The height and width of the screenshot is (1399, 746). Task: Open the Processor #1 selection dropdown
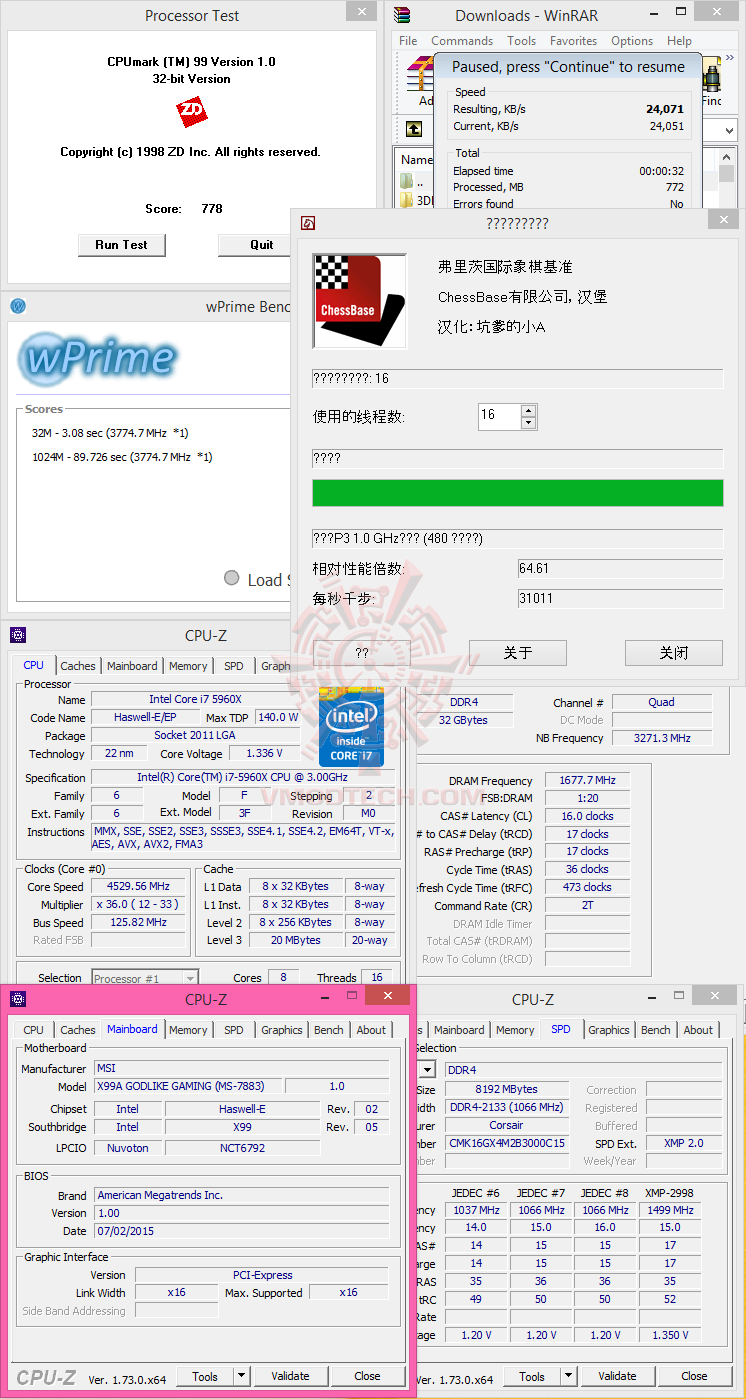pos(190,978)
